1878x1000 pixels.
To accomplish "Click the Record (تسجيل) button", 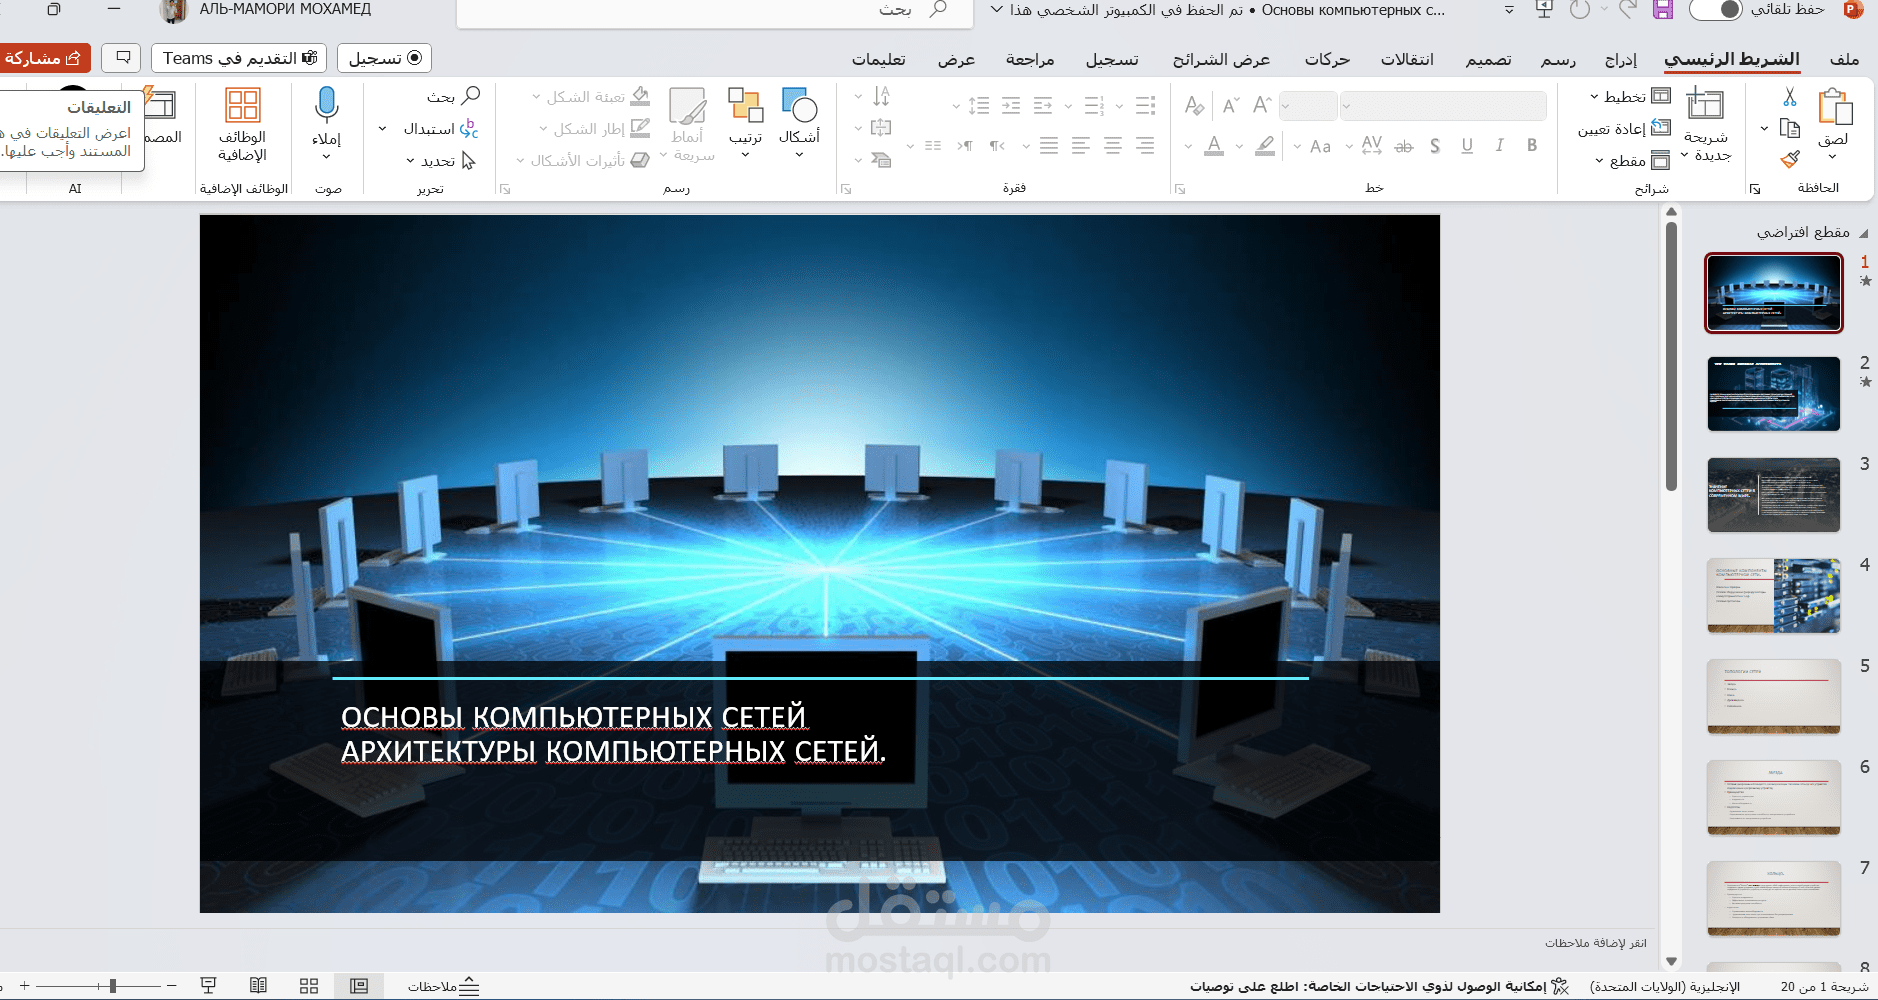I will click(x=385, y=58).
